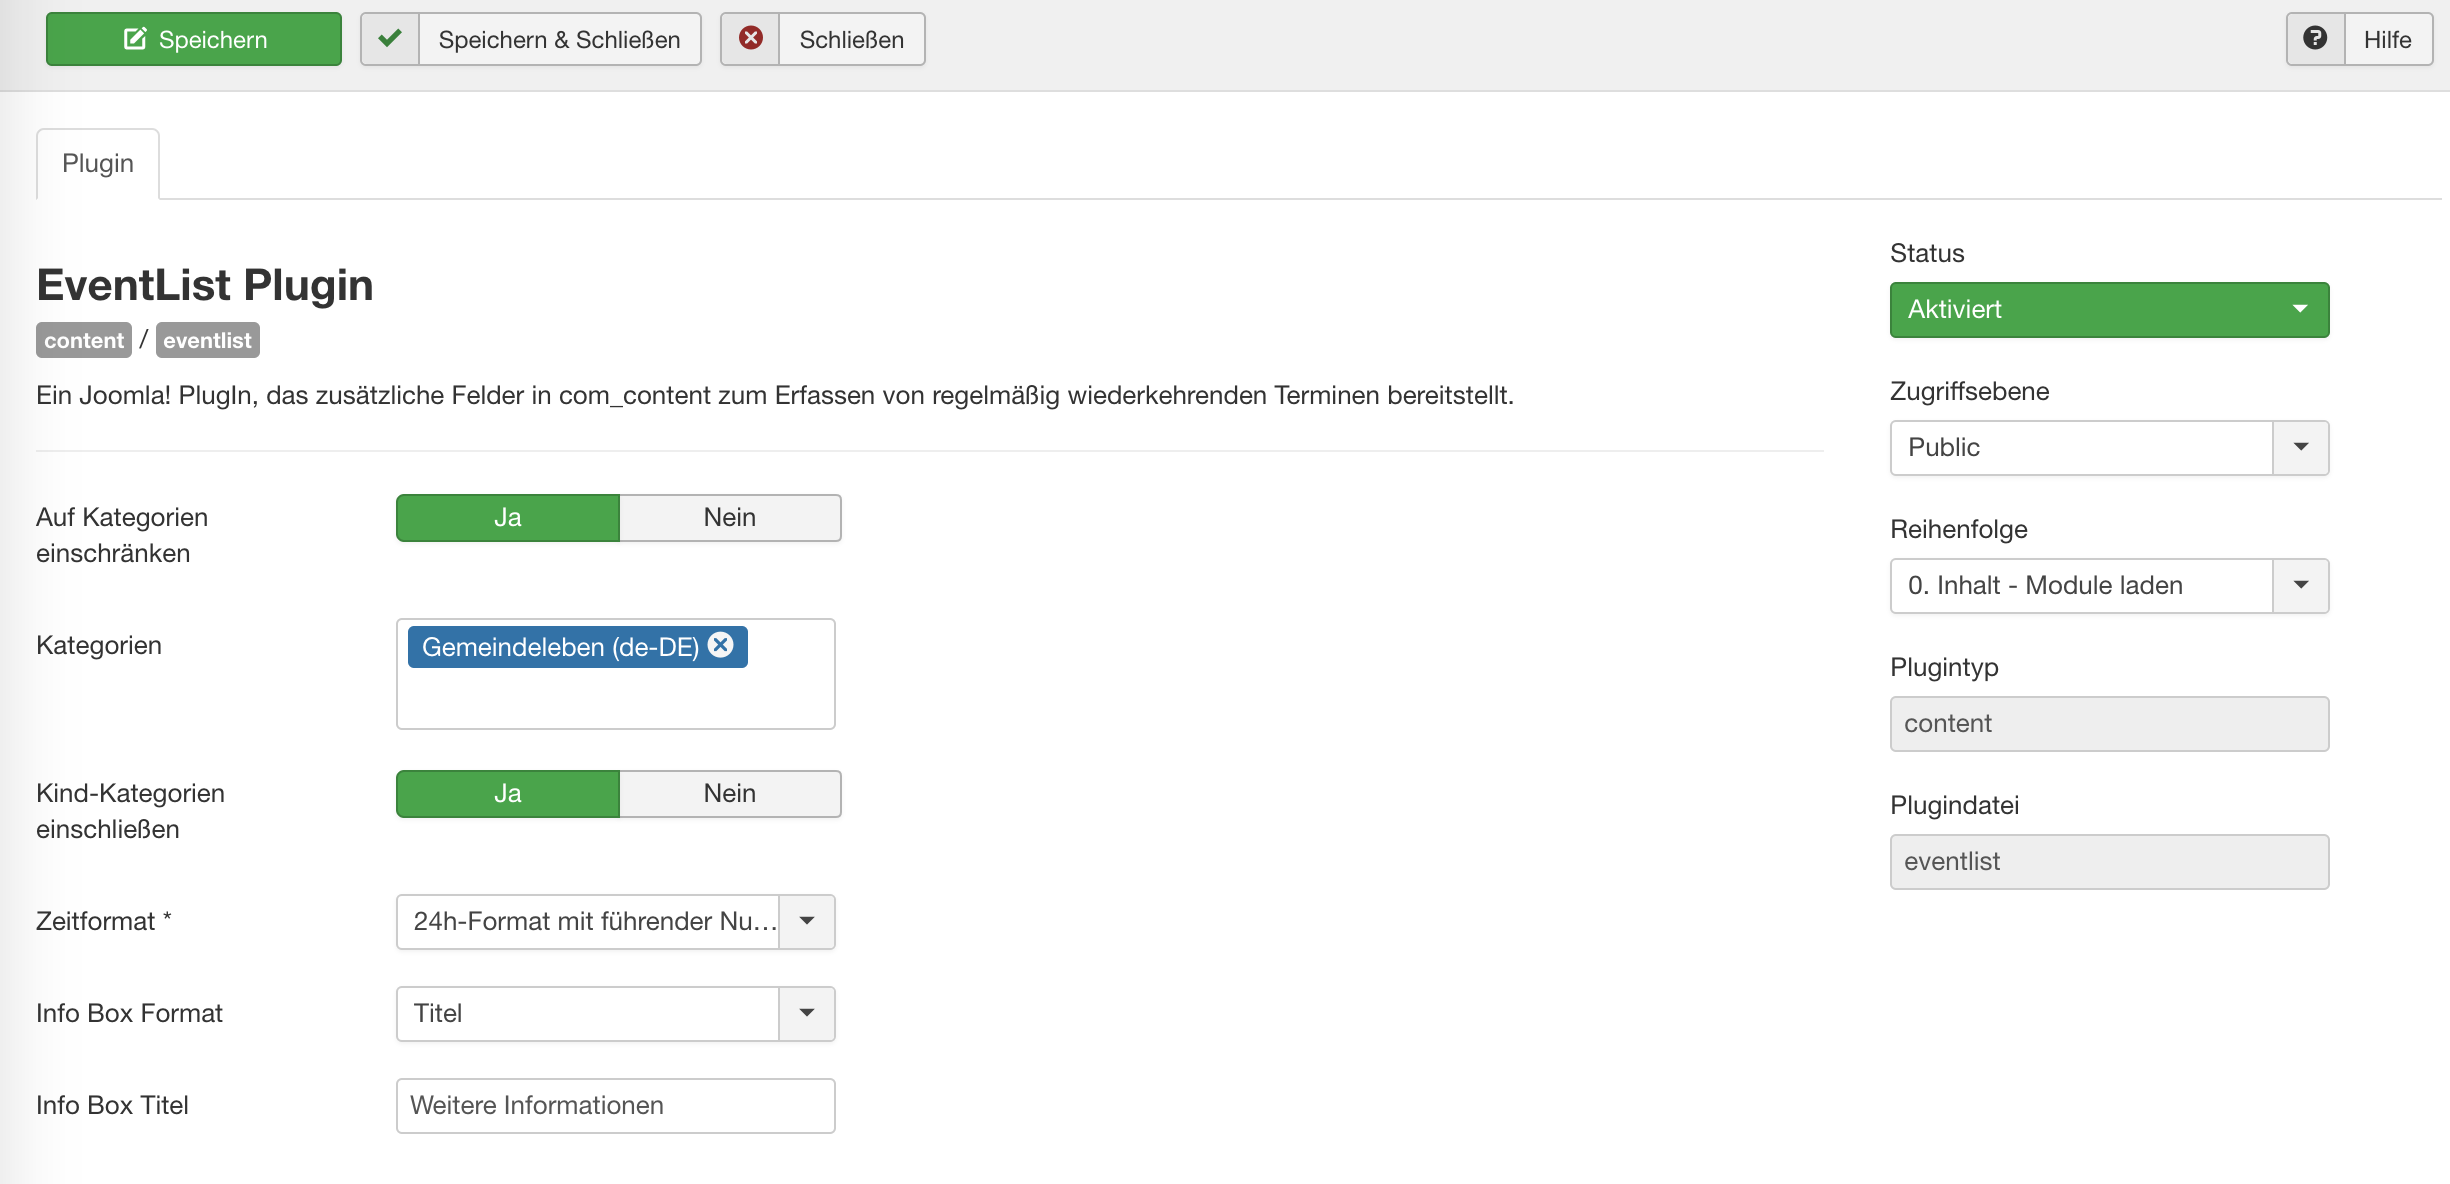Click the plugin description text
This screenshot has width=2450, height=1184.
[775, 396]
